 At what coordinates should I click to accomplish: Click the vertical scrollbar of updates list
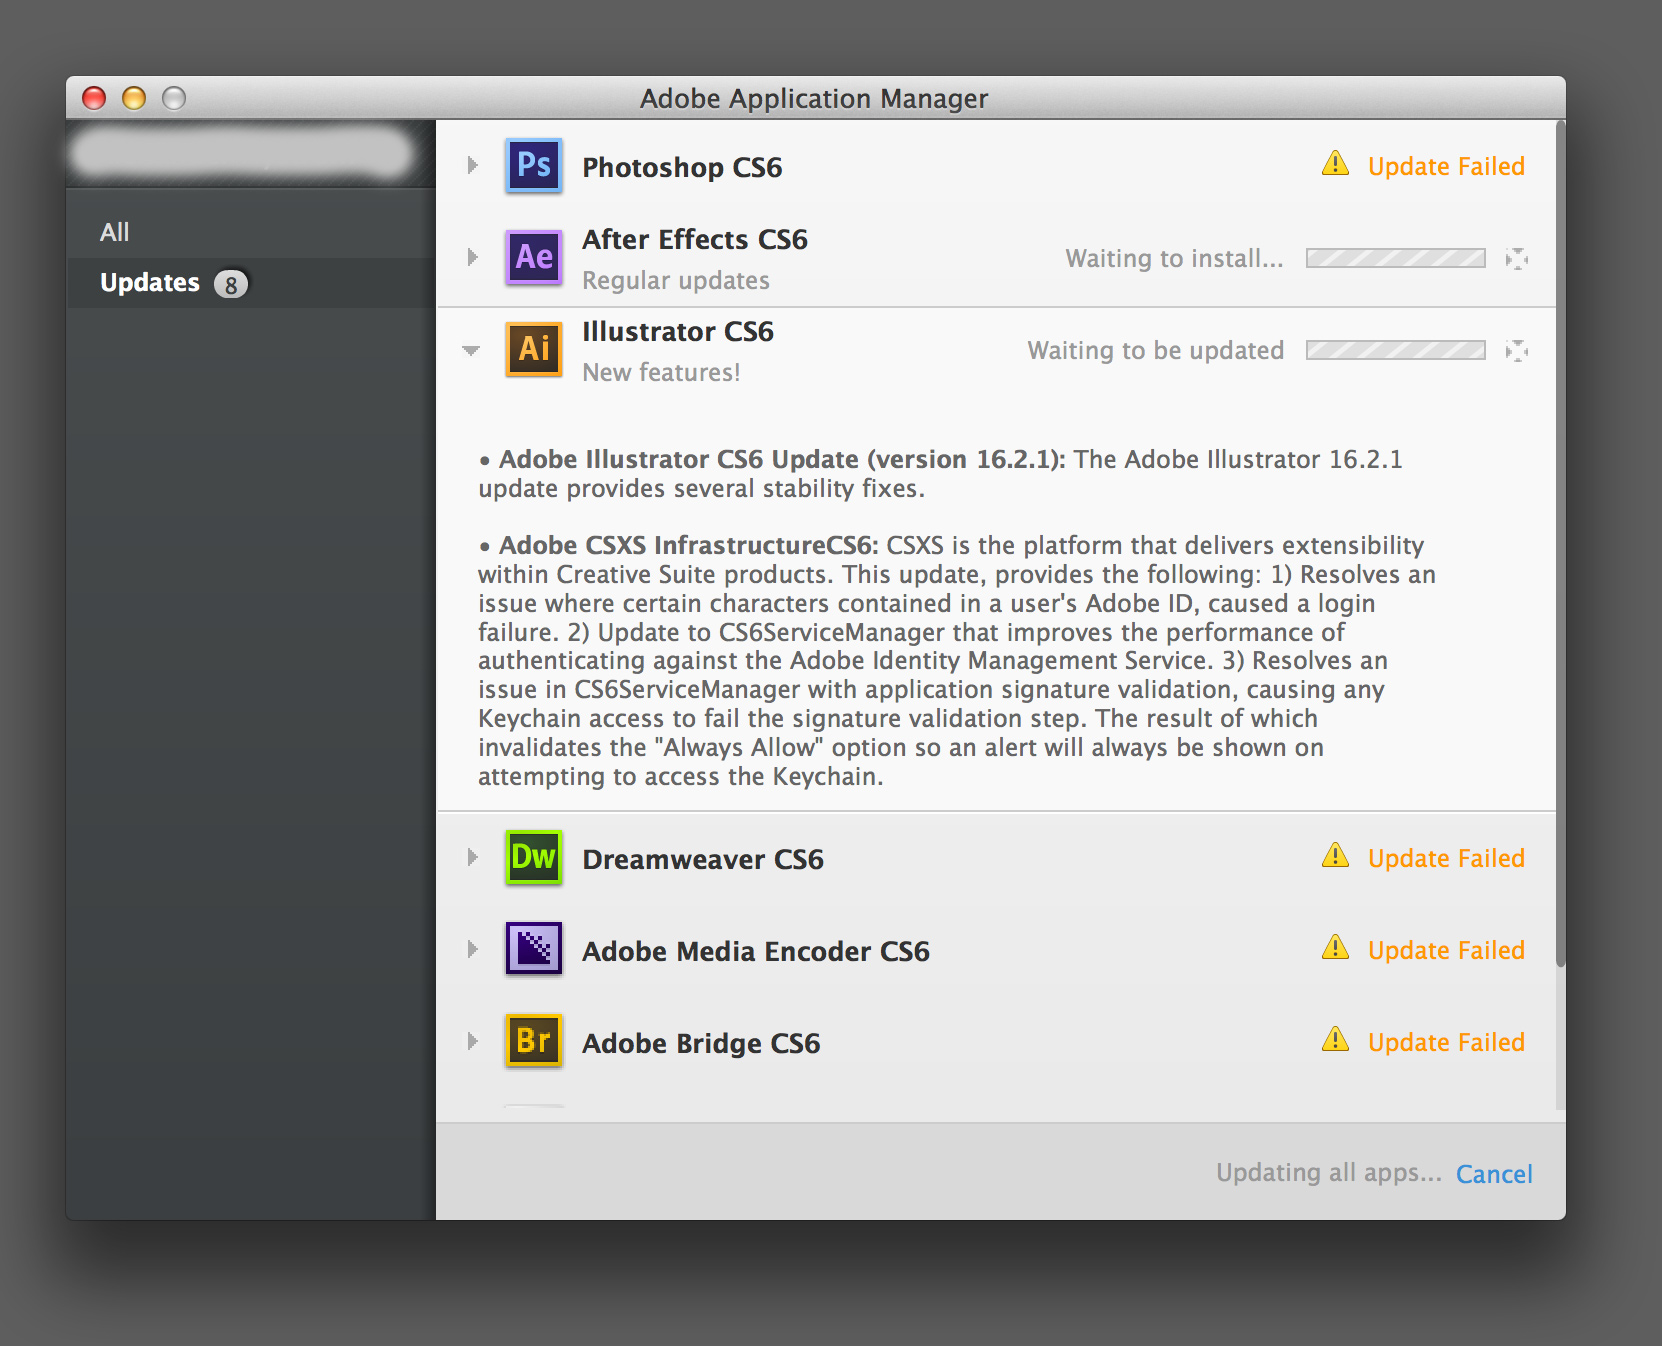1560,545
